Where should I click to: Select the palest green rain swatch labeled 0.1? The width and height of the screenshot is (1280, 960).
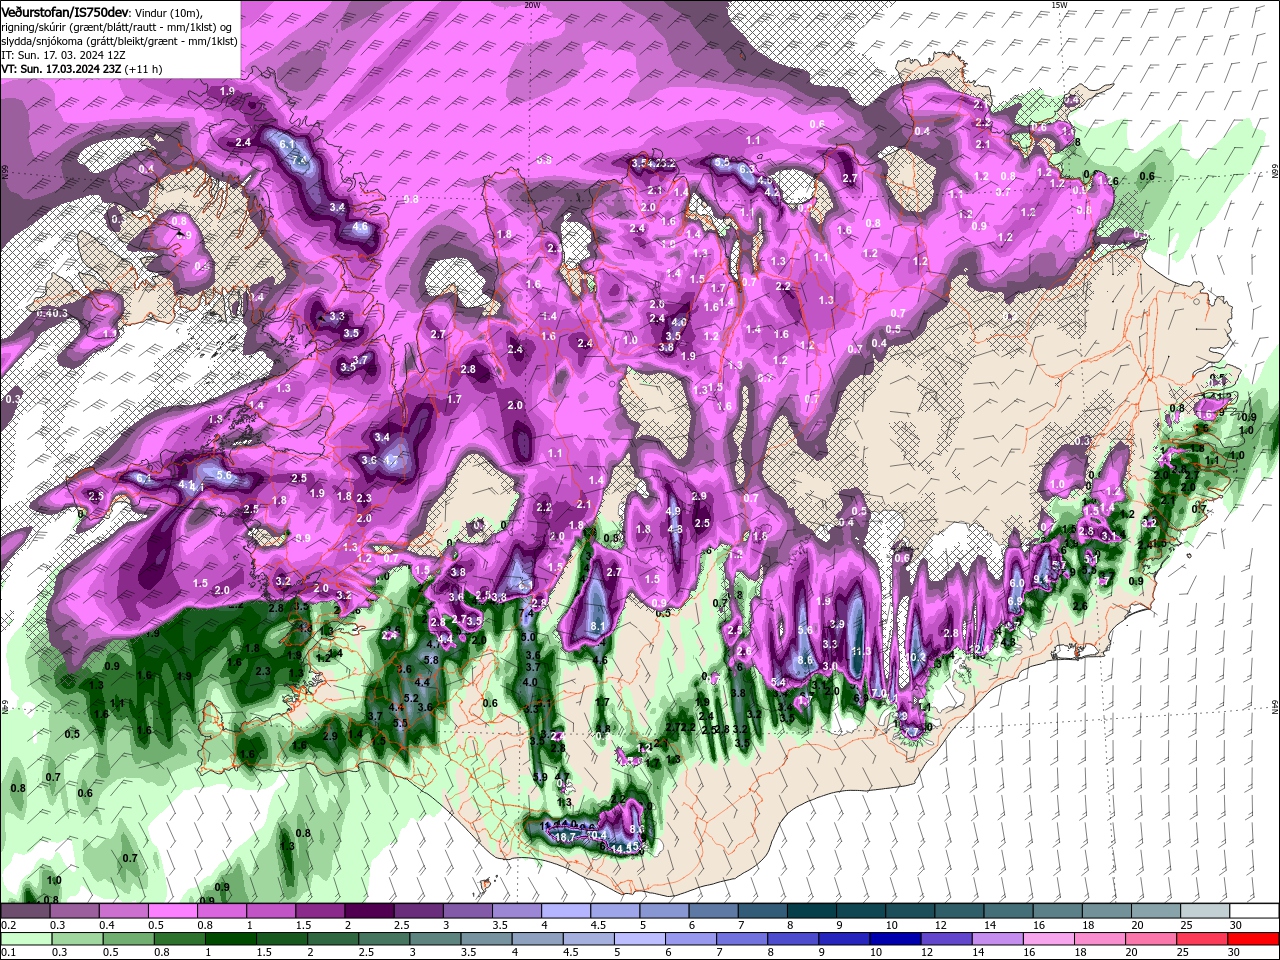coord(26,939)
